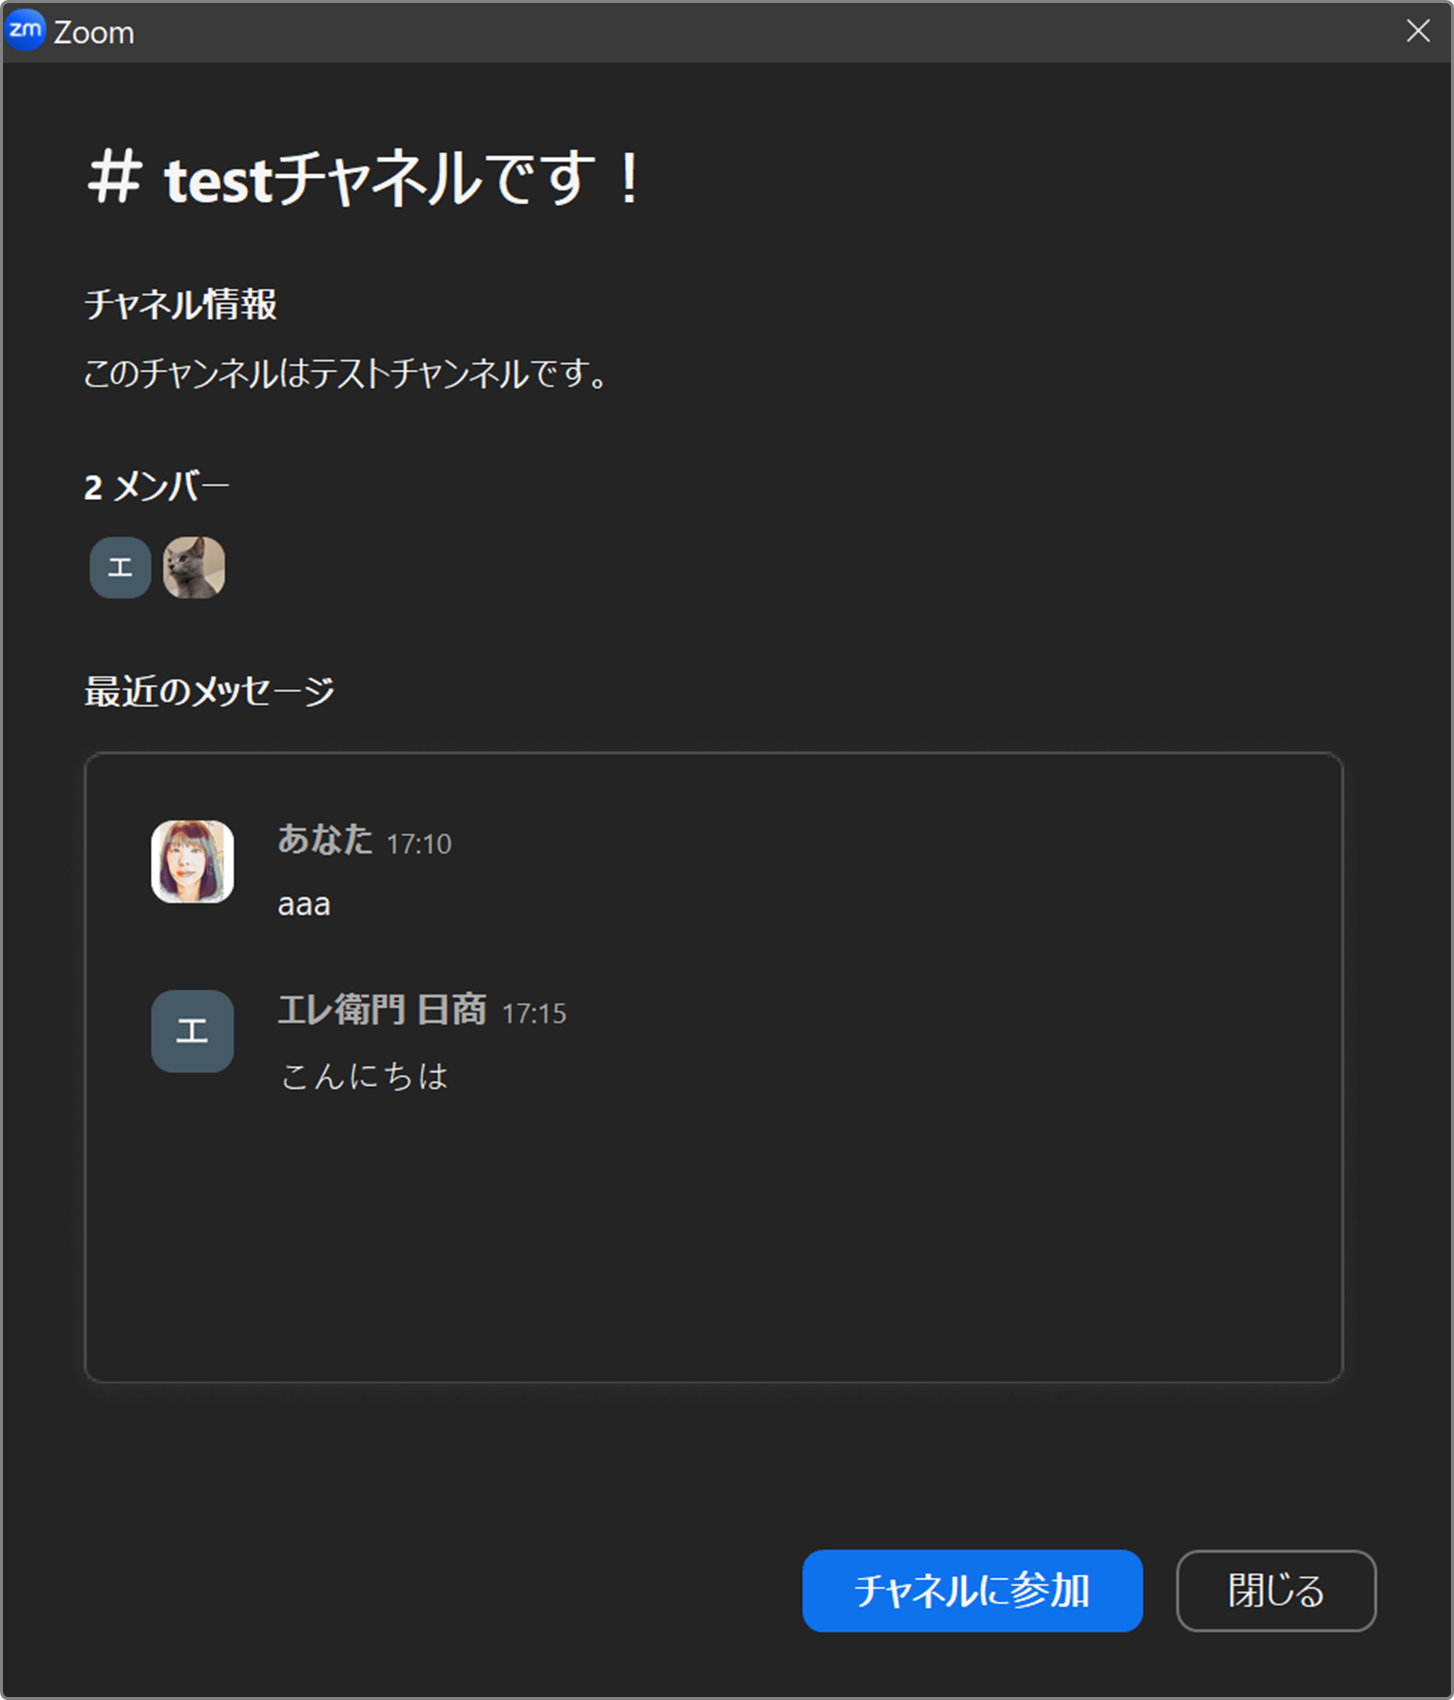Click the aaa message text

click(304, 904)
